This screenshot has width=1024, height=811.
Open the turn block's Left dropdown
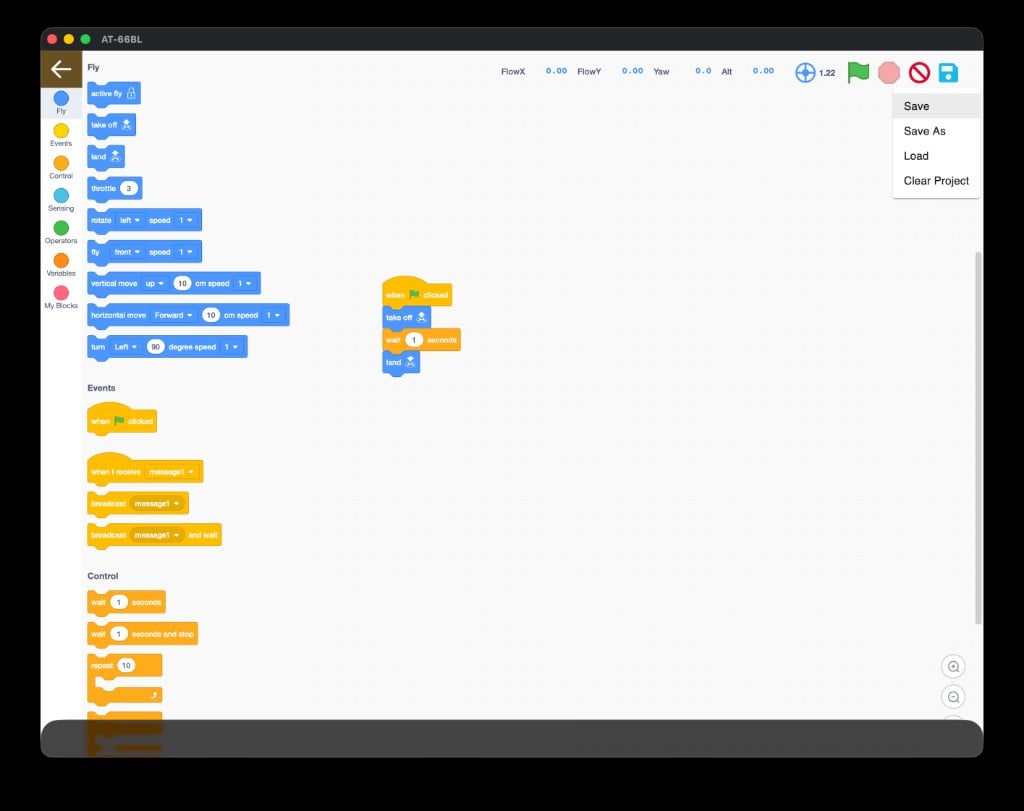coord(125,347)
